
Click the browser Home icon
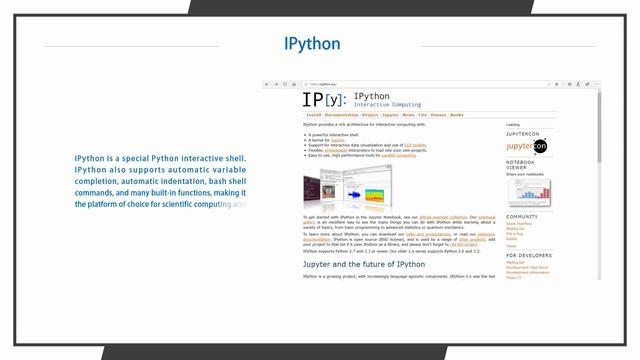pyautogui.click(x=294, y=84)
